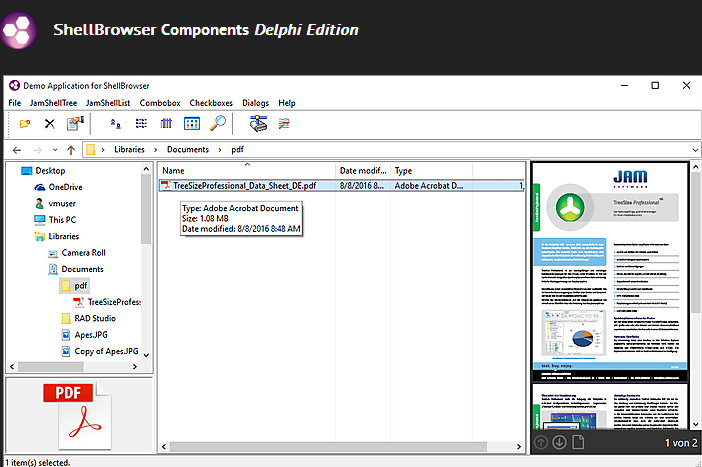Expand the chevron after Libraries in breadcrumb
This screenshot has width=702, height=467.
[x=156, y=150]
